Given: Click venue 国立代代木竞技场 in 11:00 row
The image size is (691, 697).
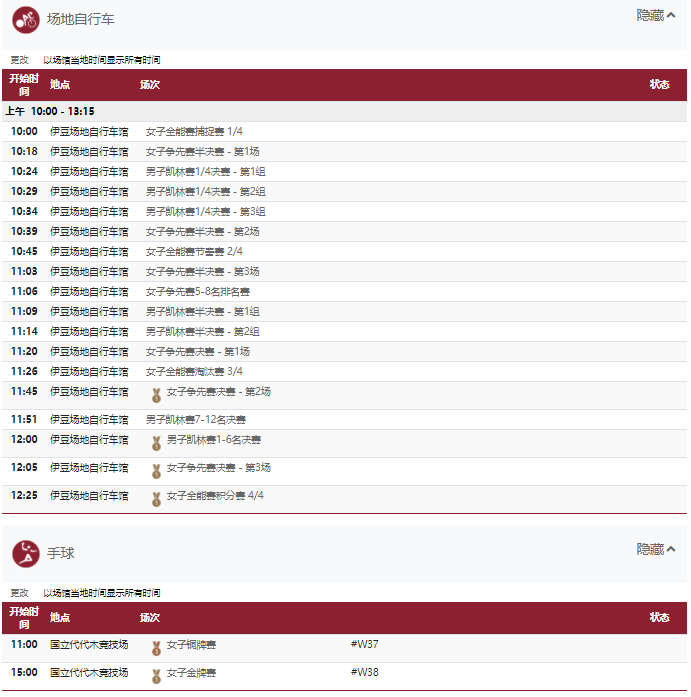Looking at the screenshot, I should pos(89,645).
